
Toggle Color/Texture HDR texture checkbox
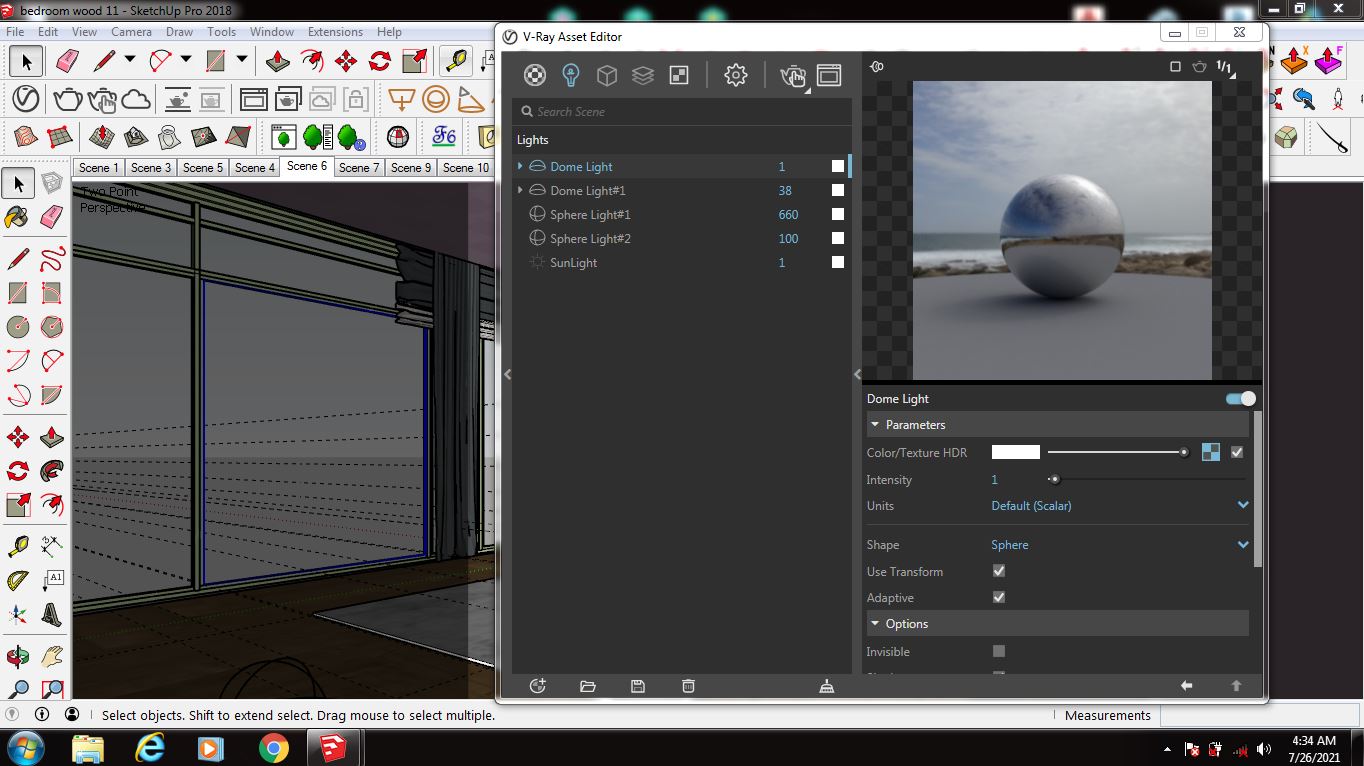[x=1237, y=452]
